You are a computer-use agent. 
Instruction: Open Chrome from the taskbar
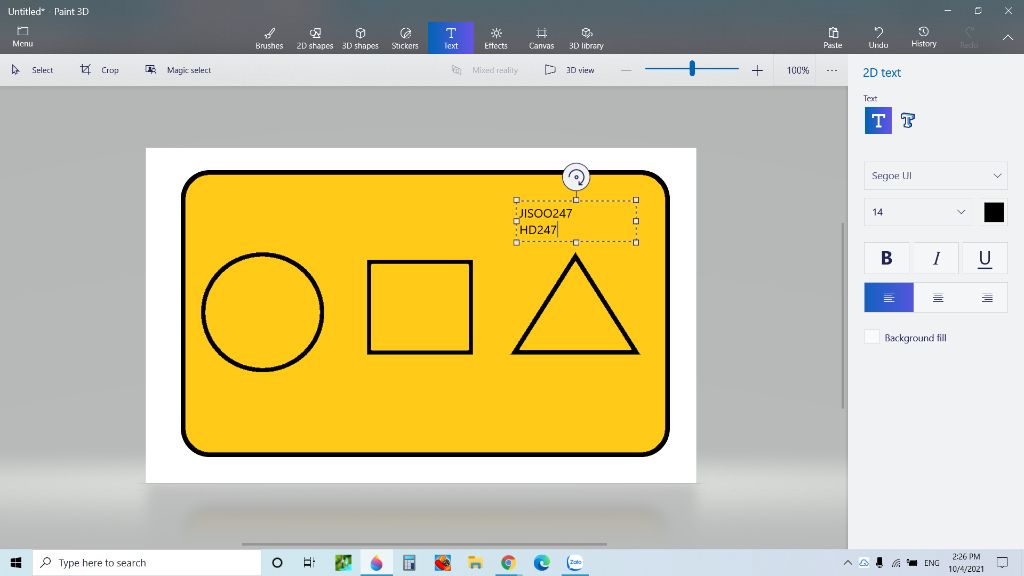click(x=508, y=562)
